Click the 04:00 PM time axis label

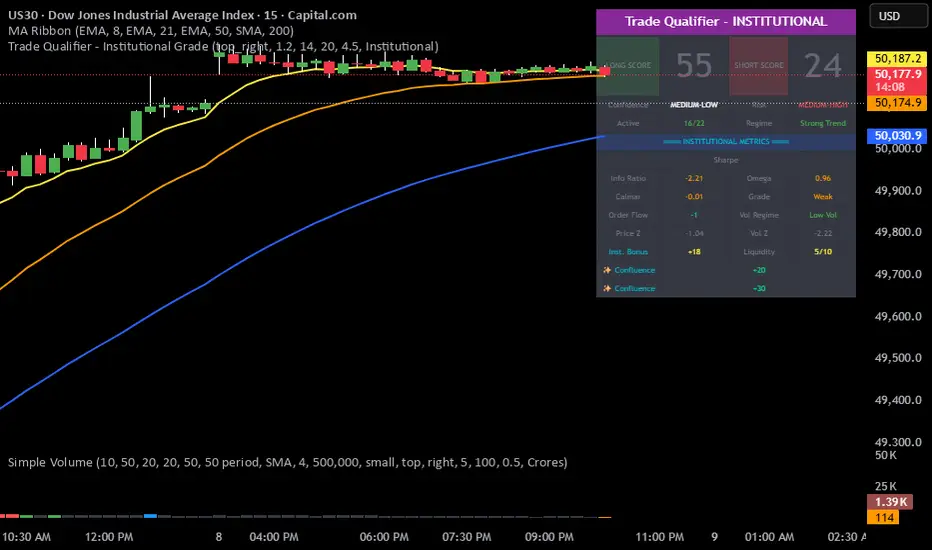pos(274,537)
